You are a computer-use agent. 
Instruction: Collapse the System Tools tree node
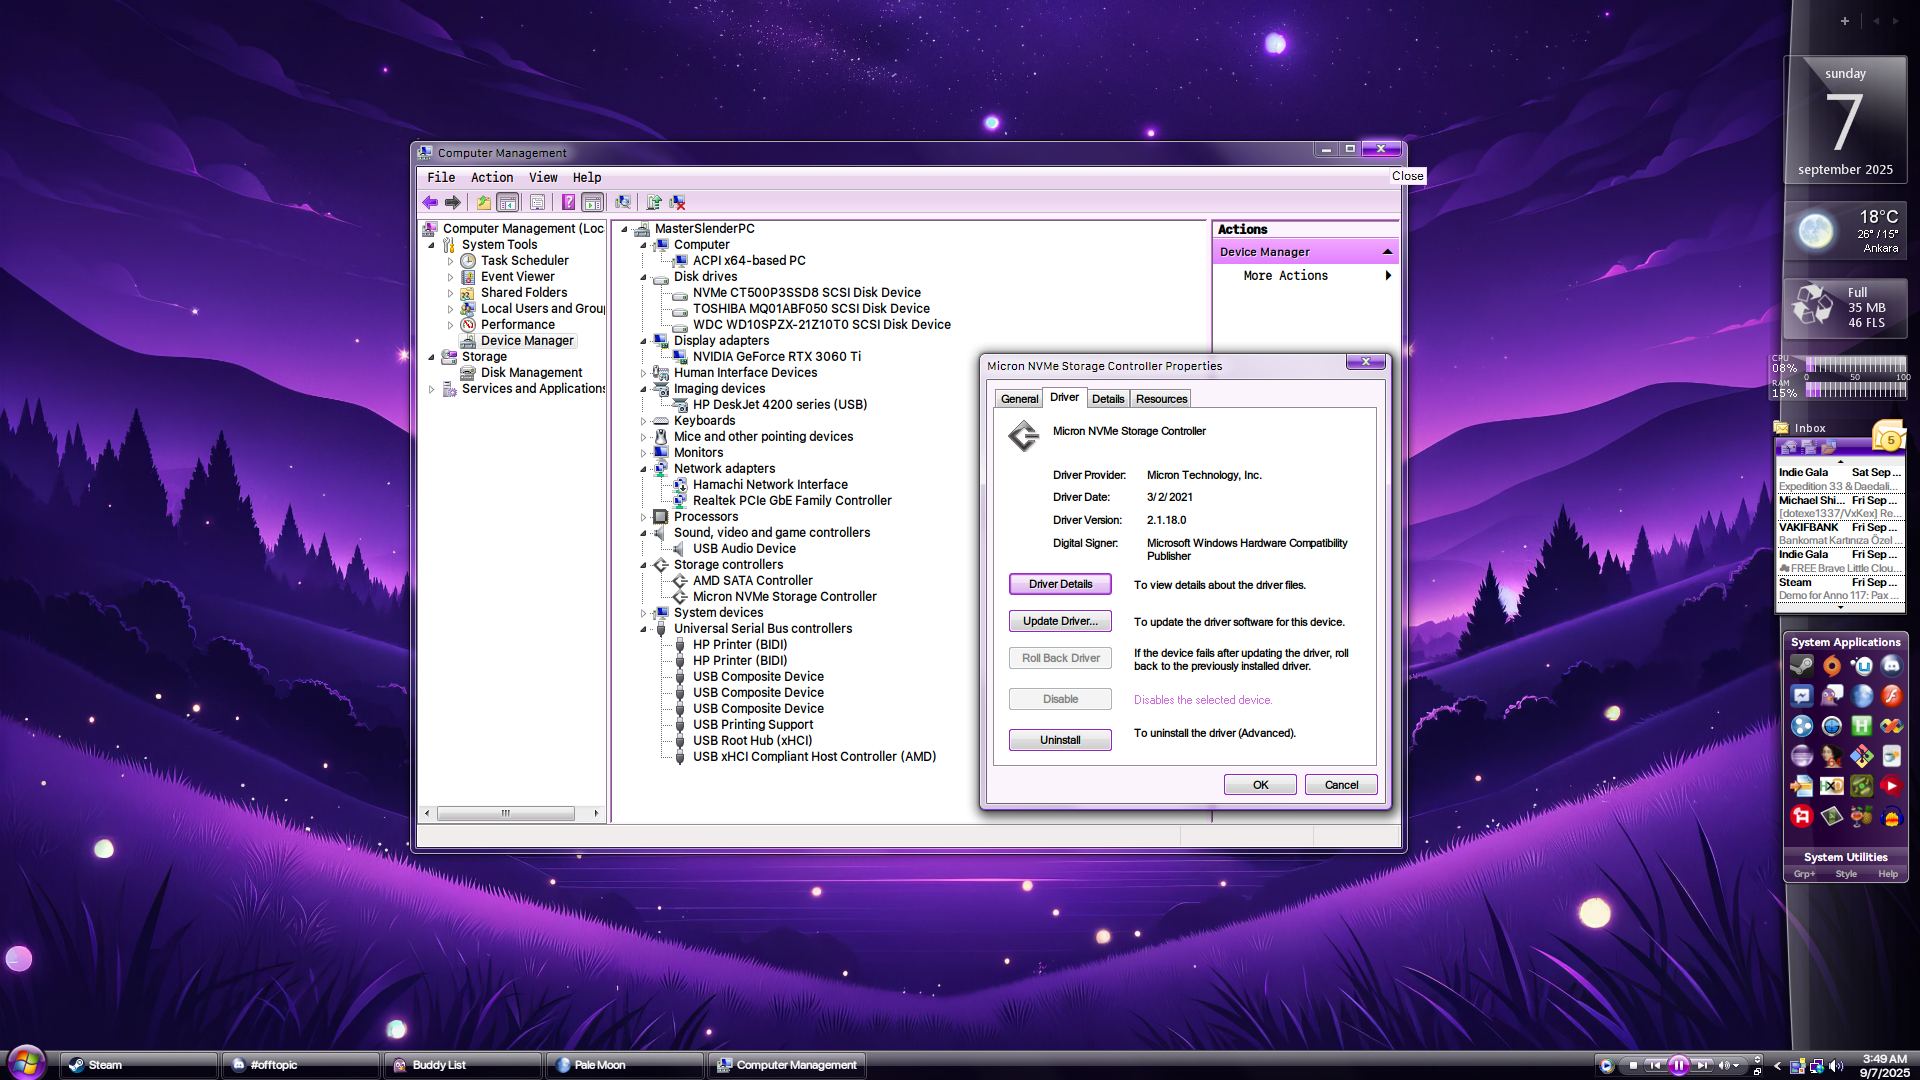click(x=432, y=245)
